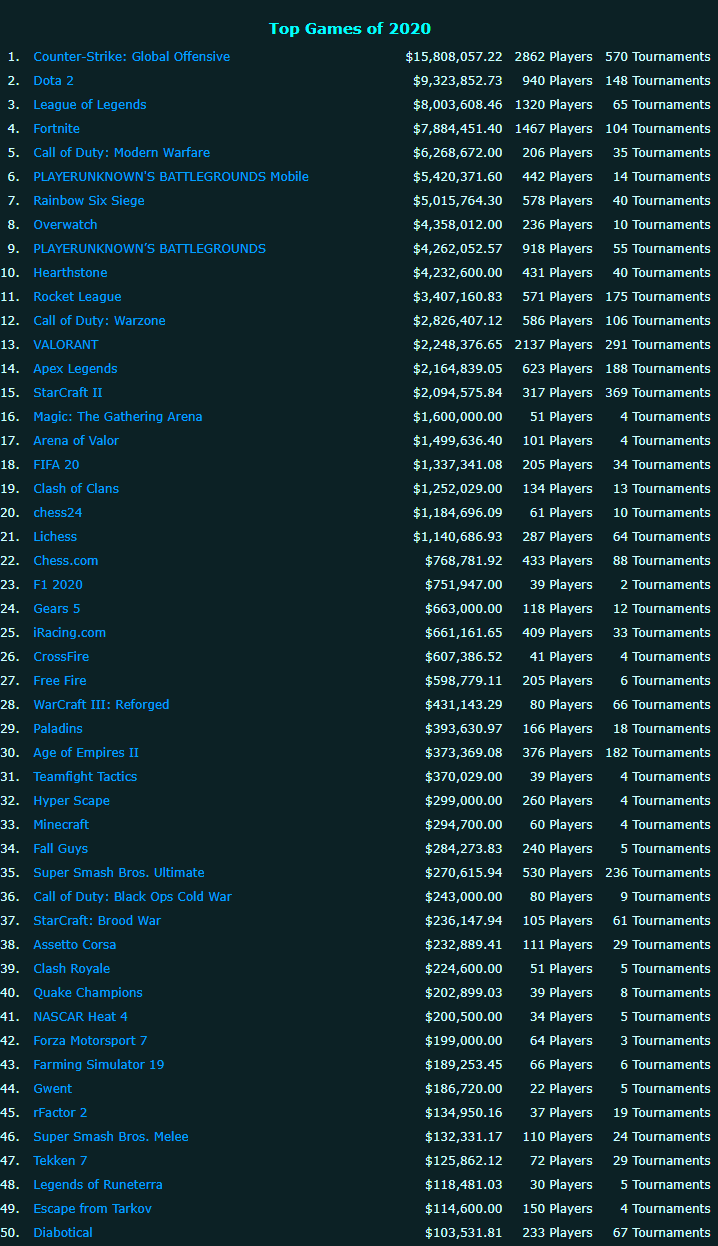718x1246 pixels.
Task: Open Super Smash Bros. Melee link
Action: [111, 1137]
